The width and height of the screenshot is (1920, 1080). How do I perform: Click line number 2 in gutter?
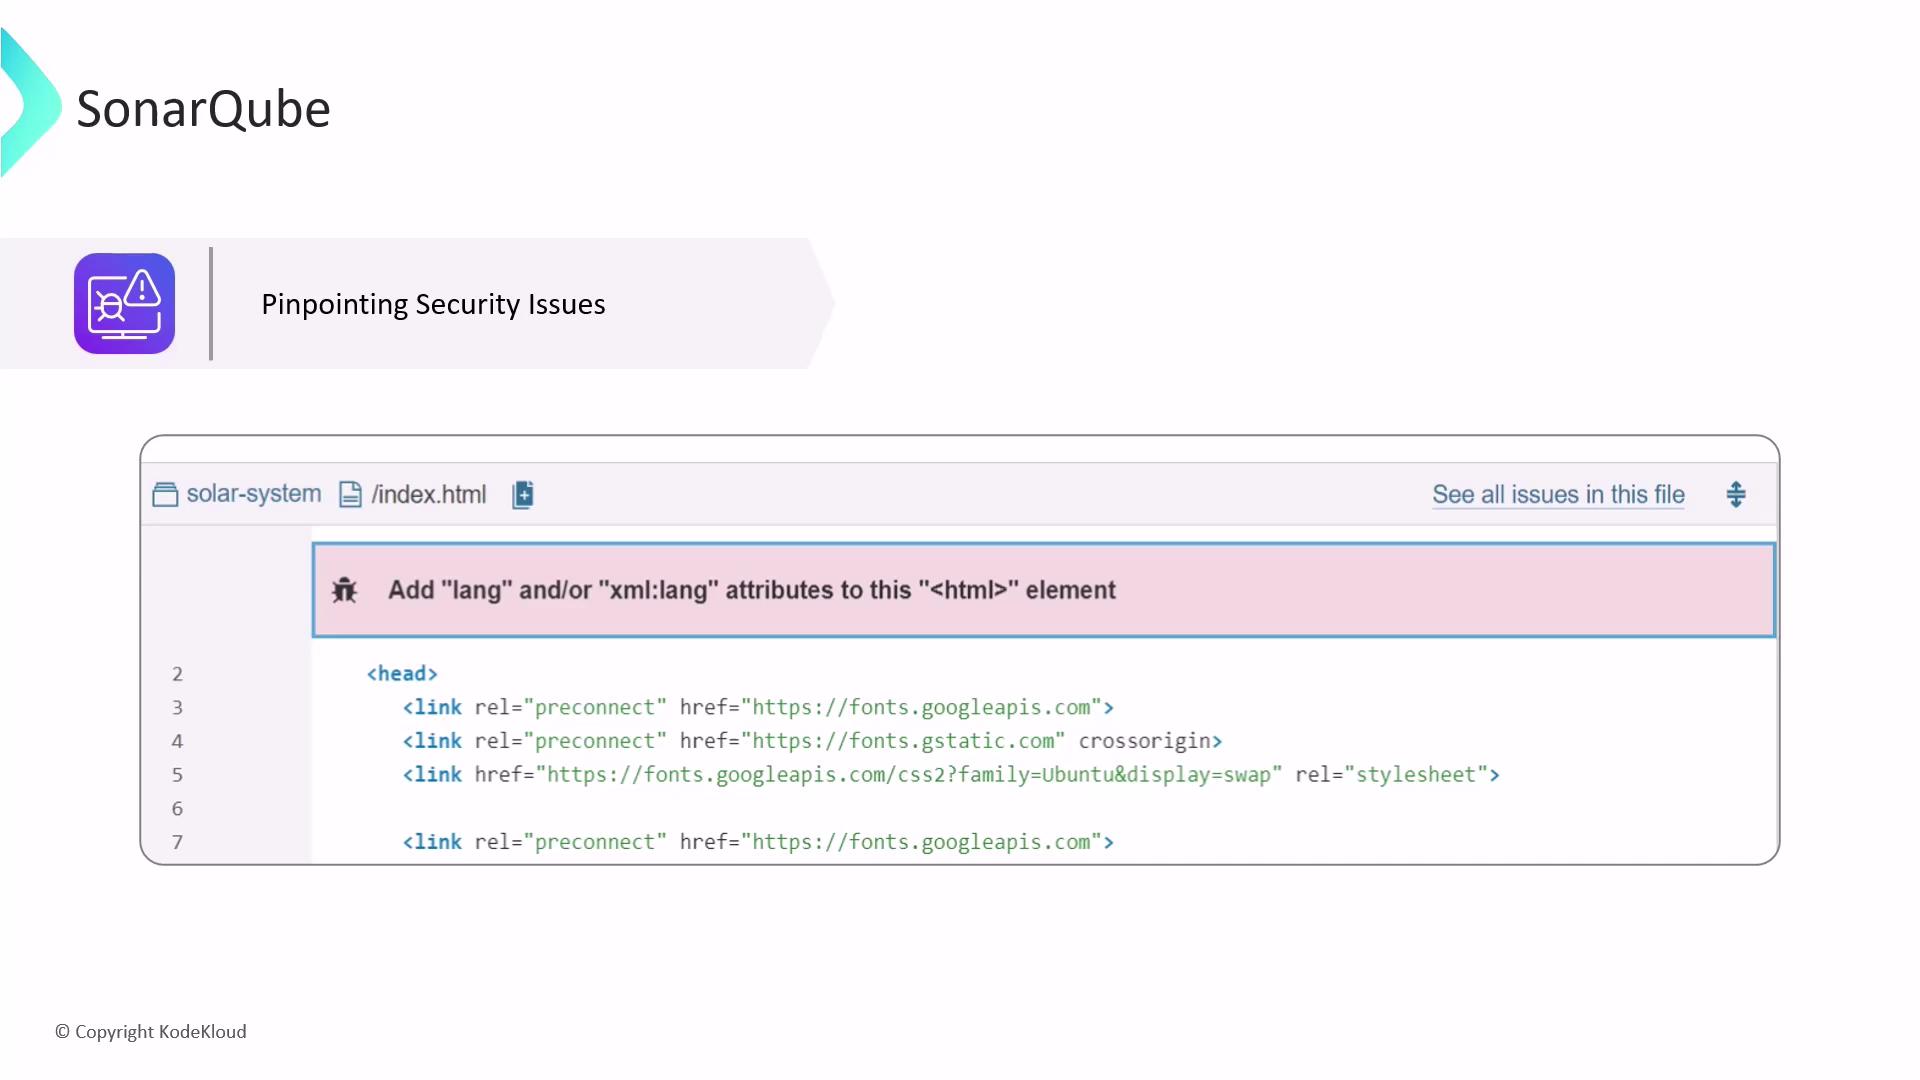click(x=177, y=674)
